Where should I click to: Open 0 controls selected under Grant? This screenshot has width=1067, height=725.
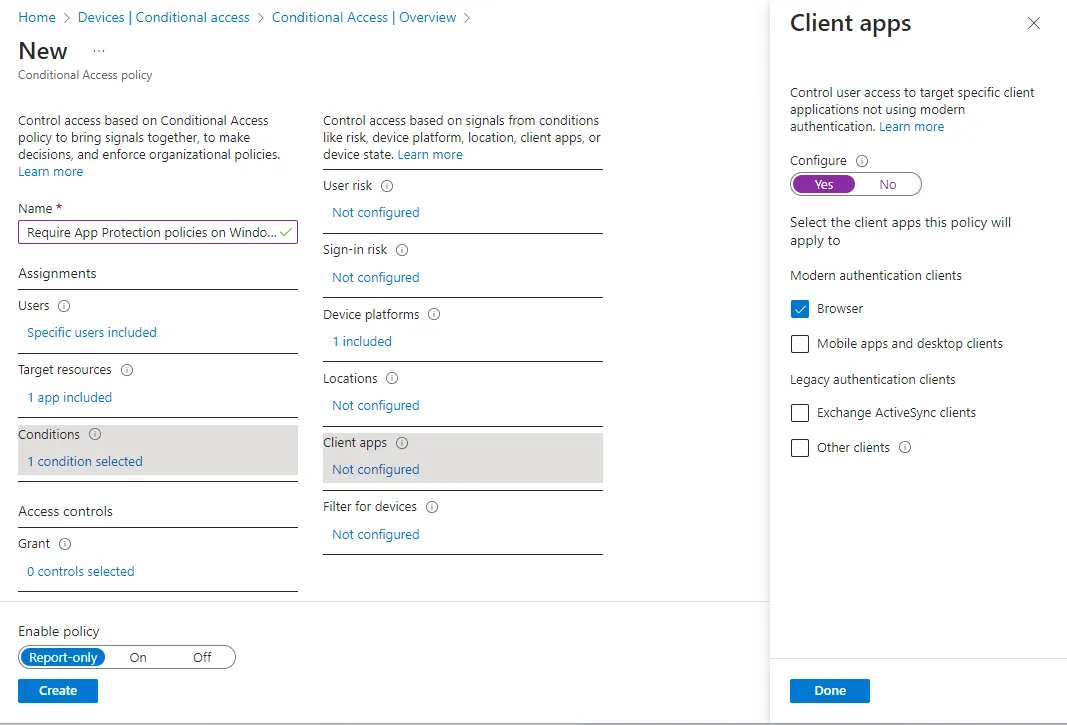coord(81,572)
